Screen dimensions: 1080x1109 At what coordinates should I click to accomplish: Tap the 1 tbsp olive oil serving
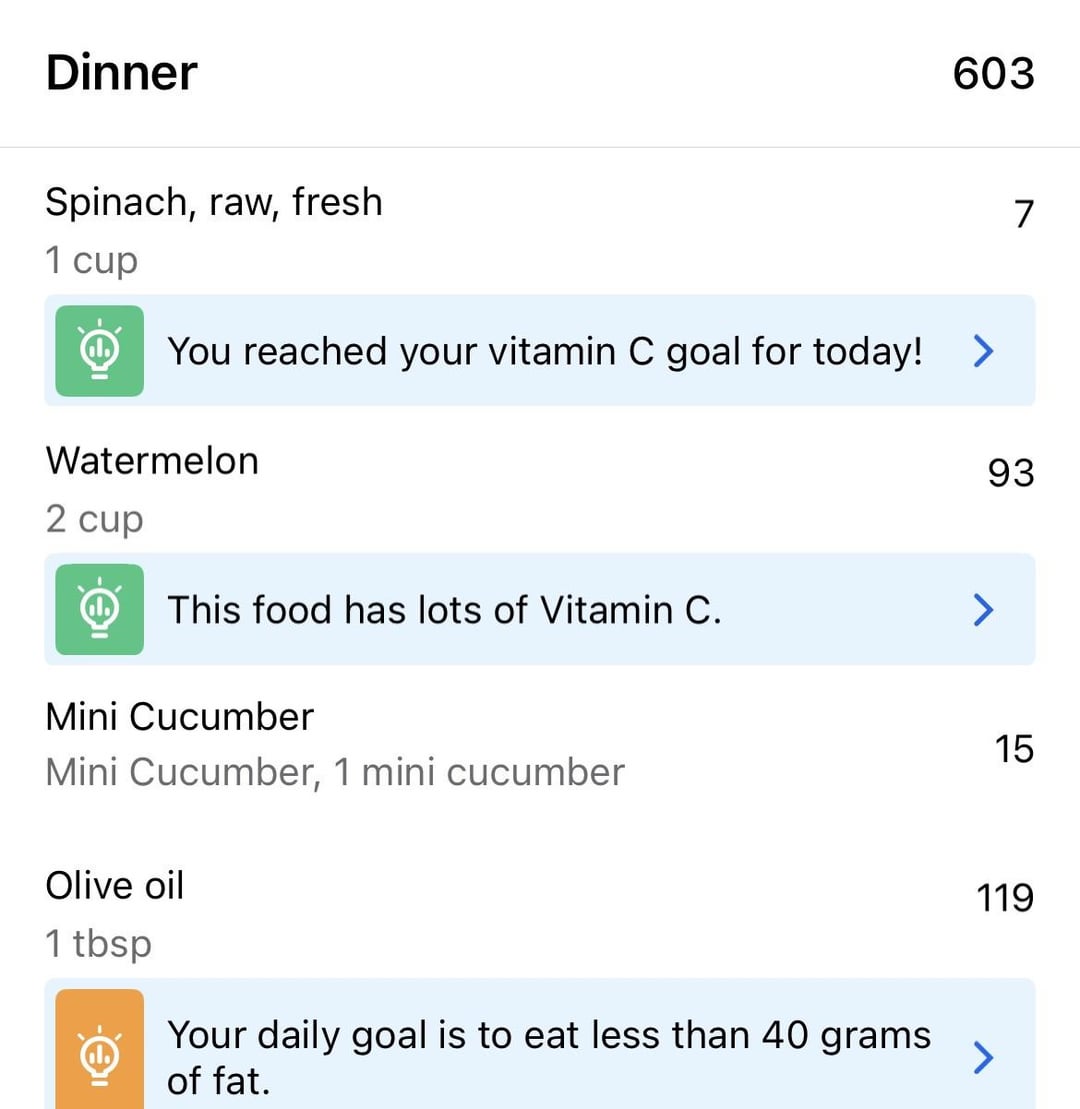coord(99,944)
